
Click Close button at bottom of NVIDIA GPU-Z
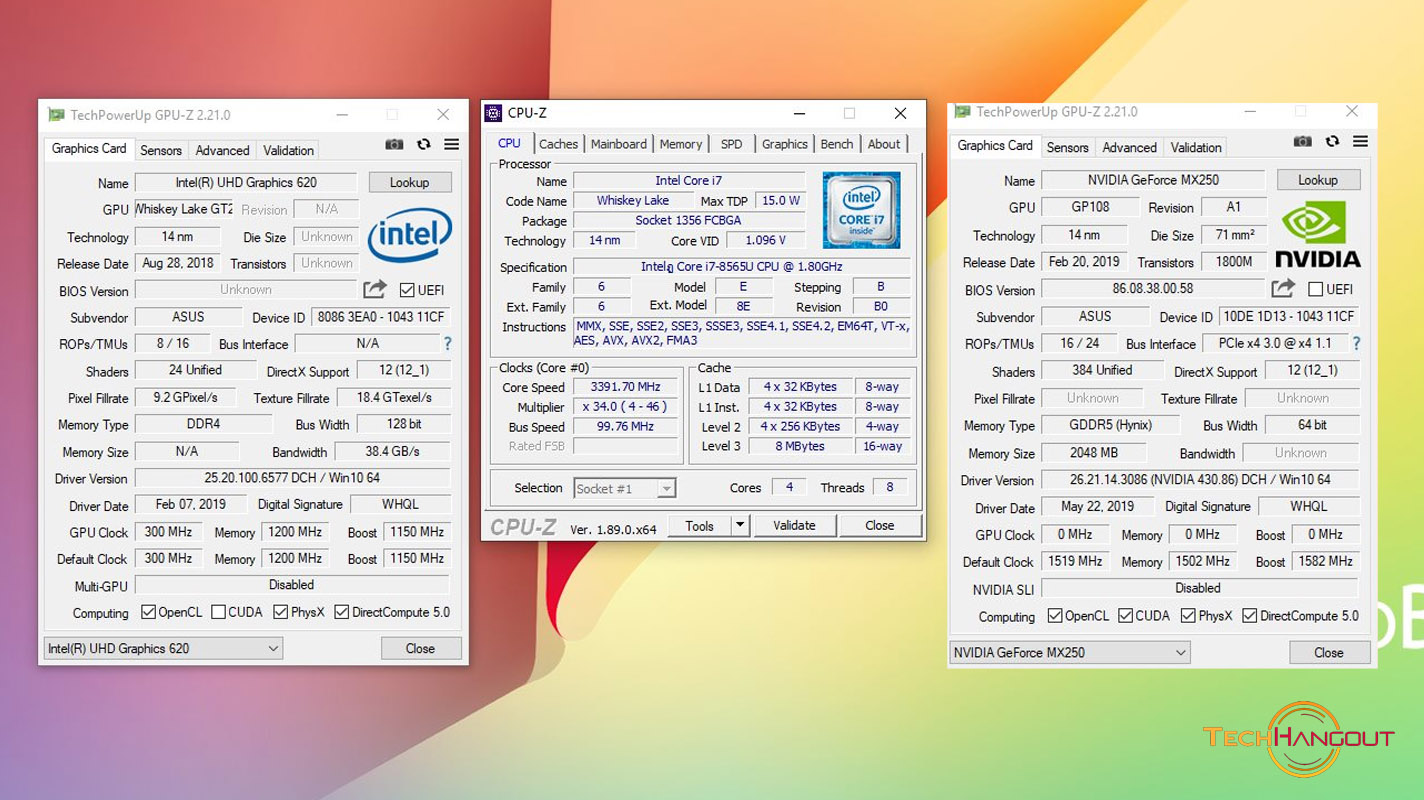tap(1329, 653)
